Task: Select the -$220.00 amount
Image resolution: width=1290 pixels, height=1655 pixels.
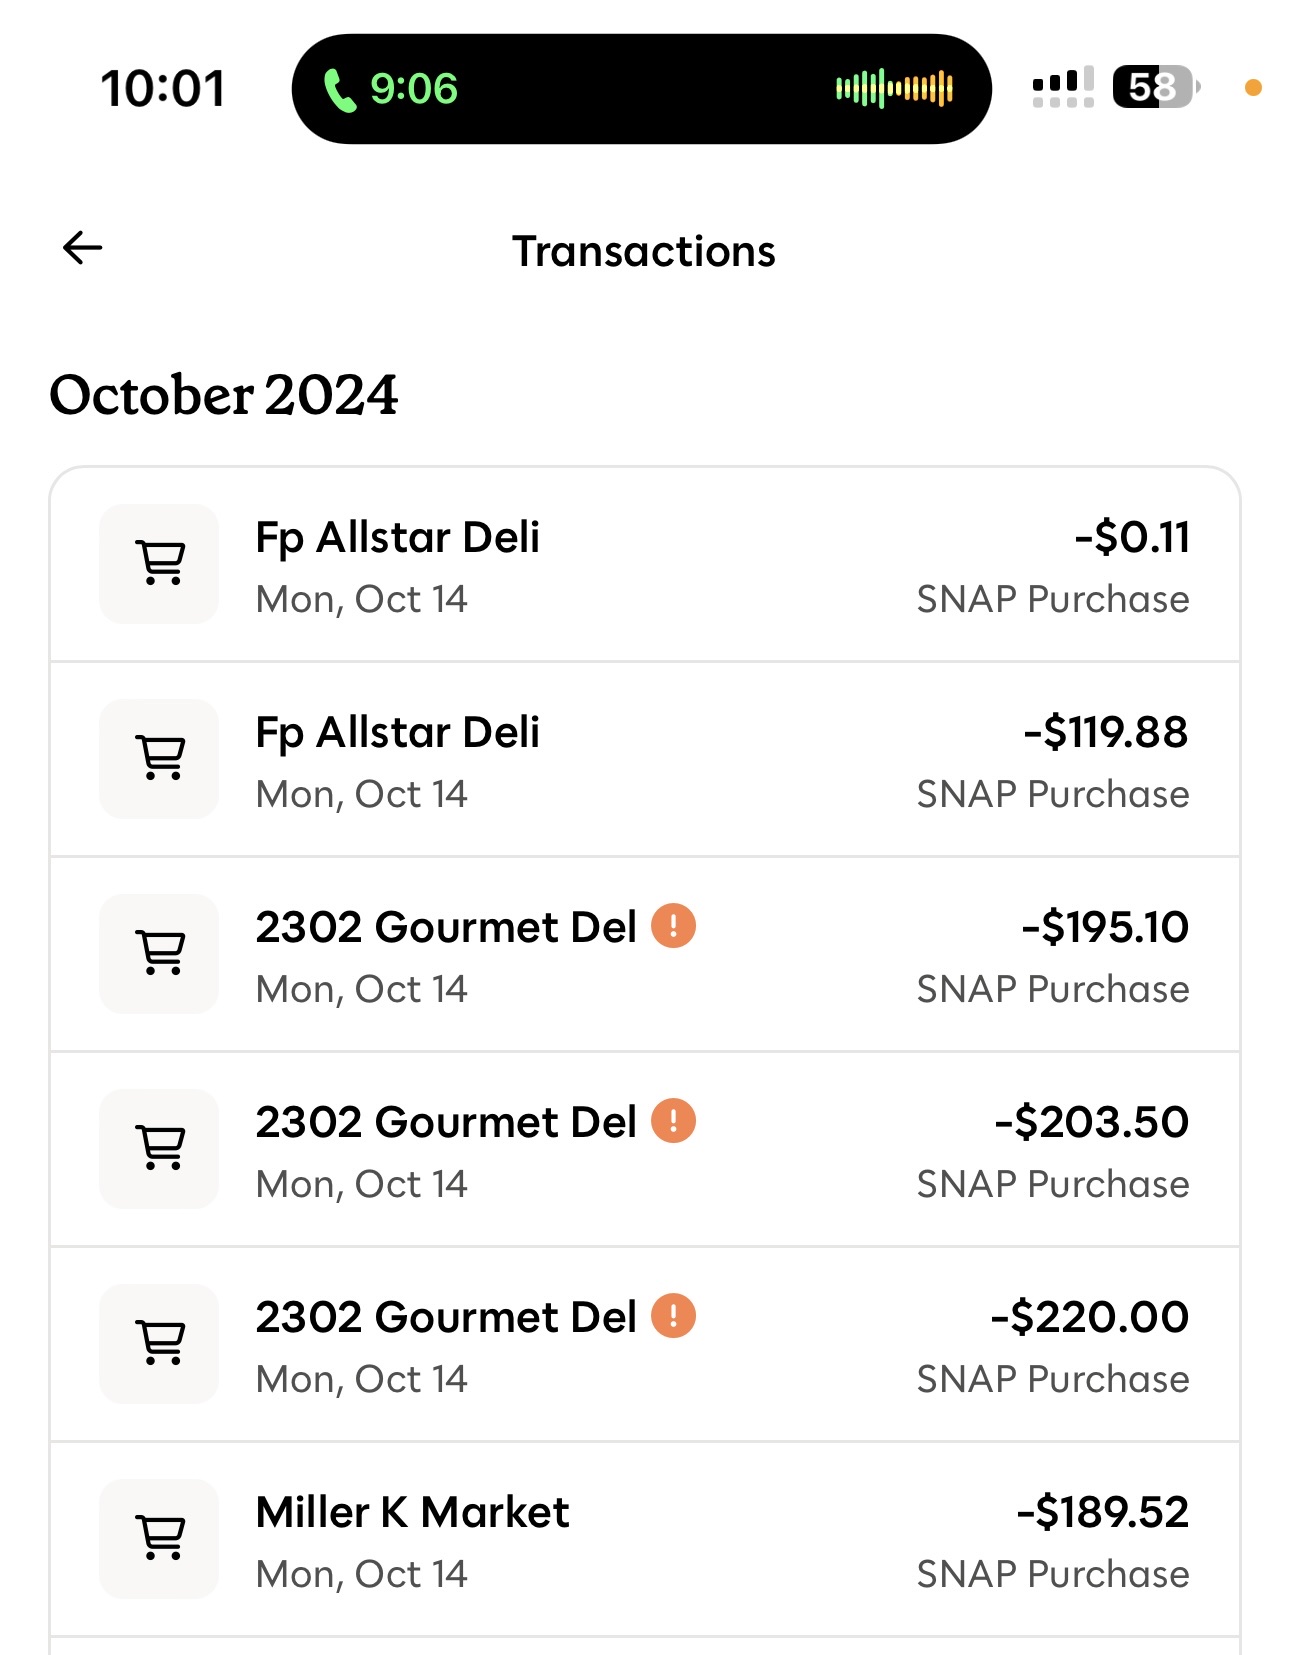Action: (1089, 1318)
